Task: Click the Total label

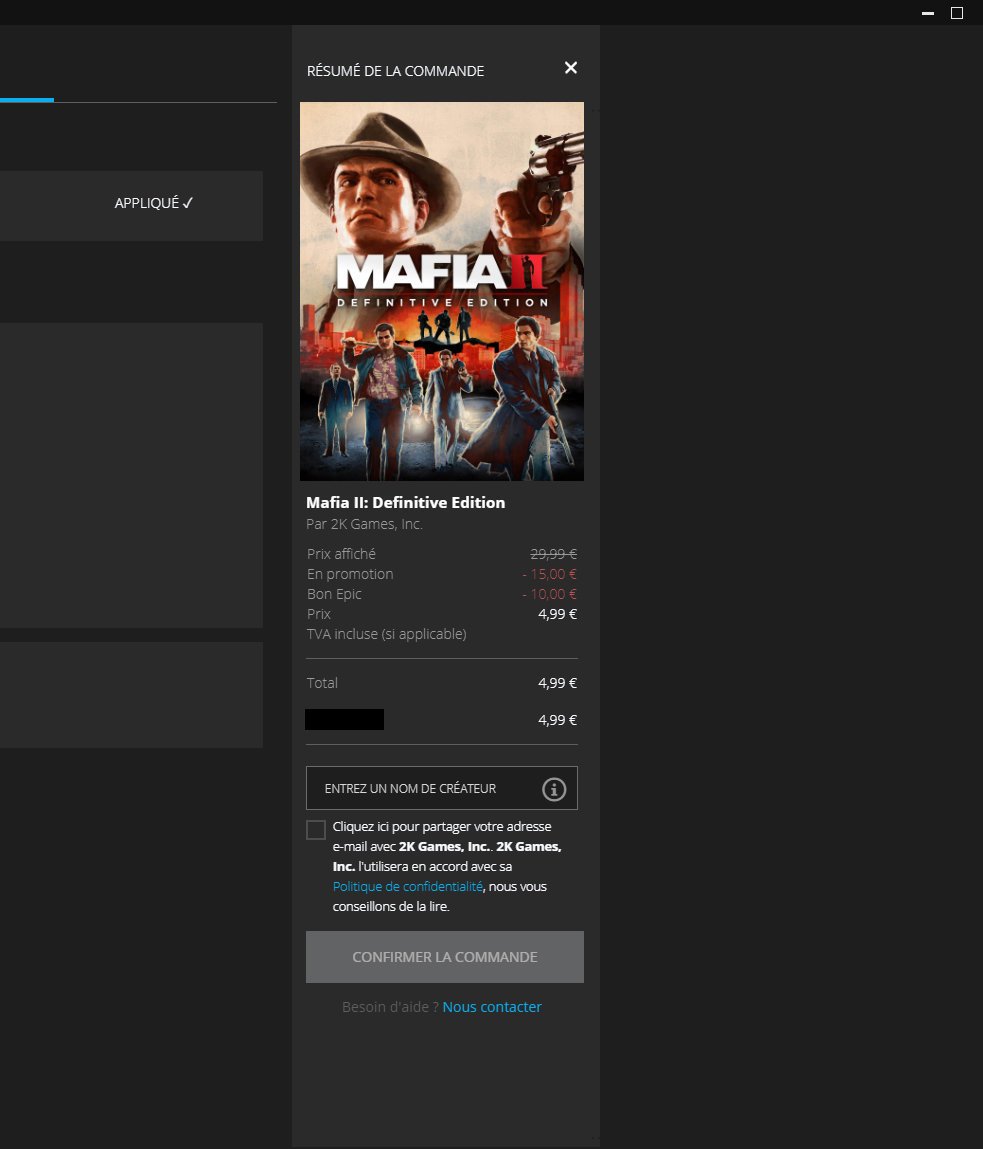Action: pyautogui.click(x=323, y=683)
